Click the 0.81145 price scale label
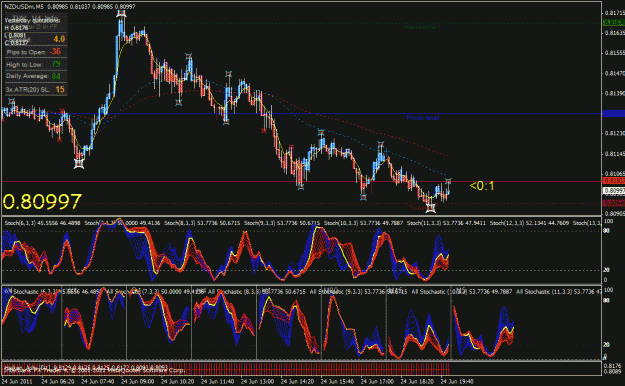625x386 pixels. point(614,154)
